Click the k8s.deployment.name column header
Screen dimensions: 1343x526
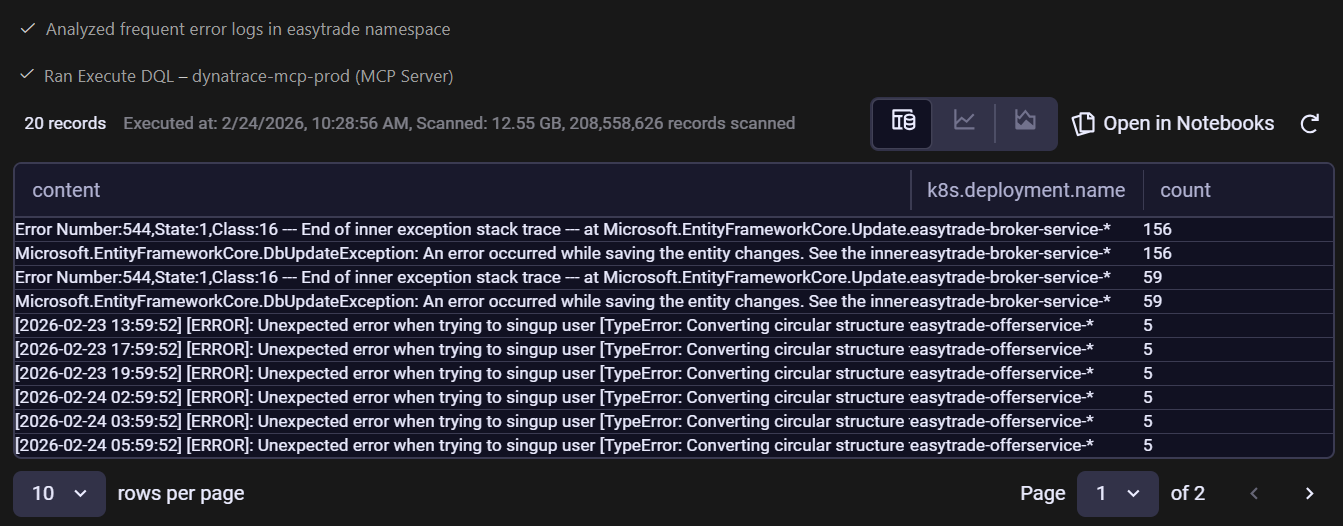tap(1026, 190)
